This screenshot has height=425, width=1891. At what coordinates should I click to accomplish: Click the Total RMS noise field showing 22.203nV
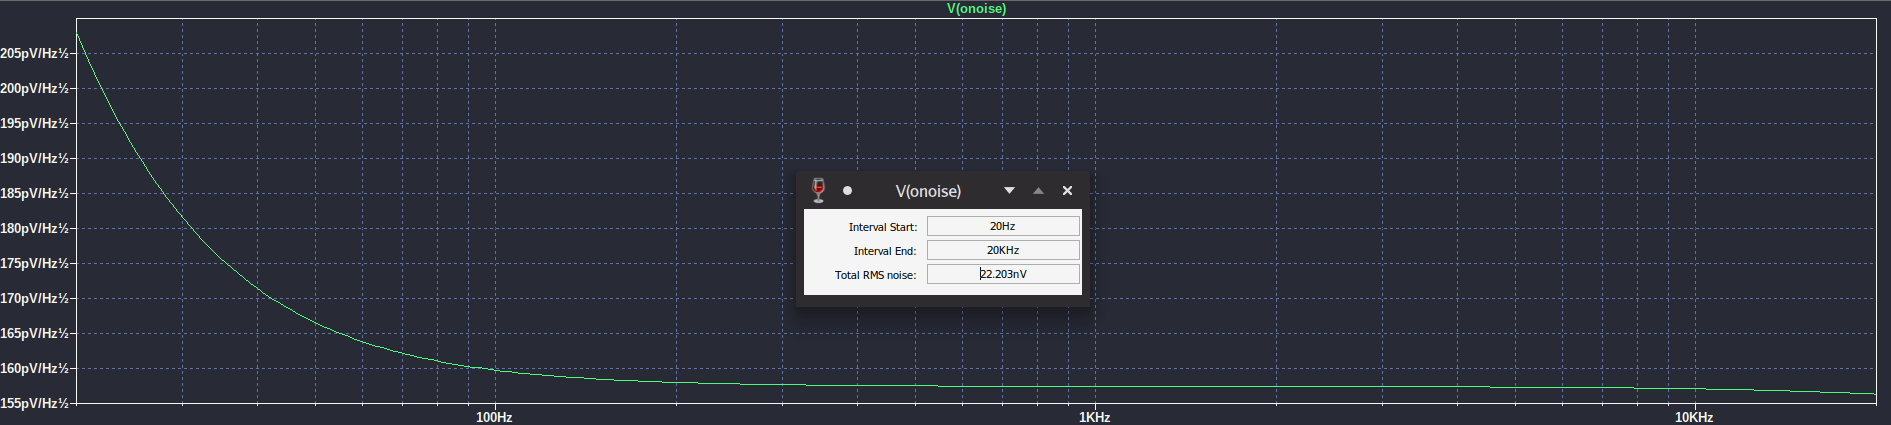click(x=1003, y=274)
